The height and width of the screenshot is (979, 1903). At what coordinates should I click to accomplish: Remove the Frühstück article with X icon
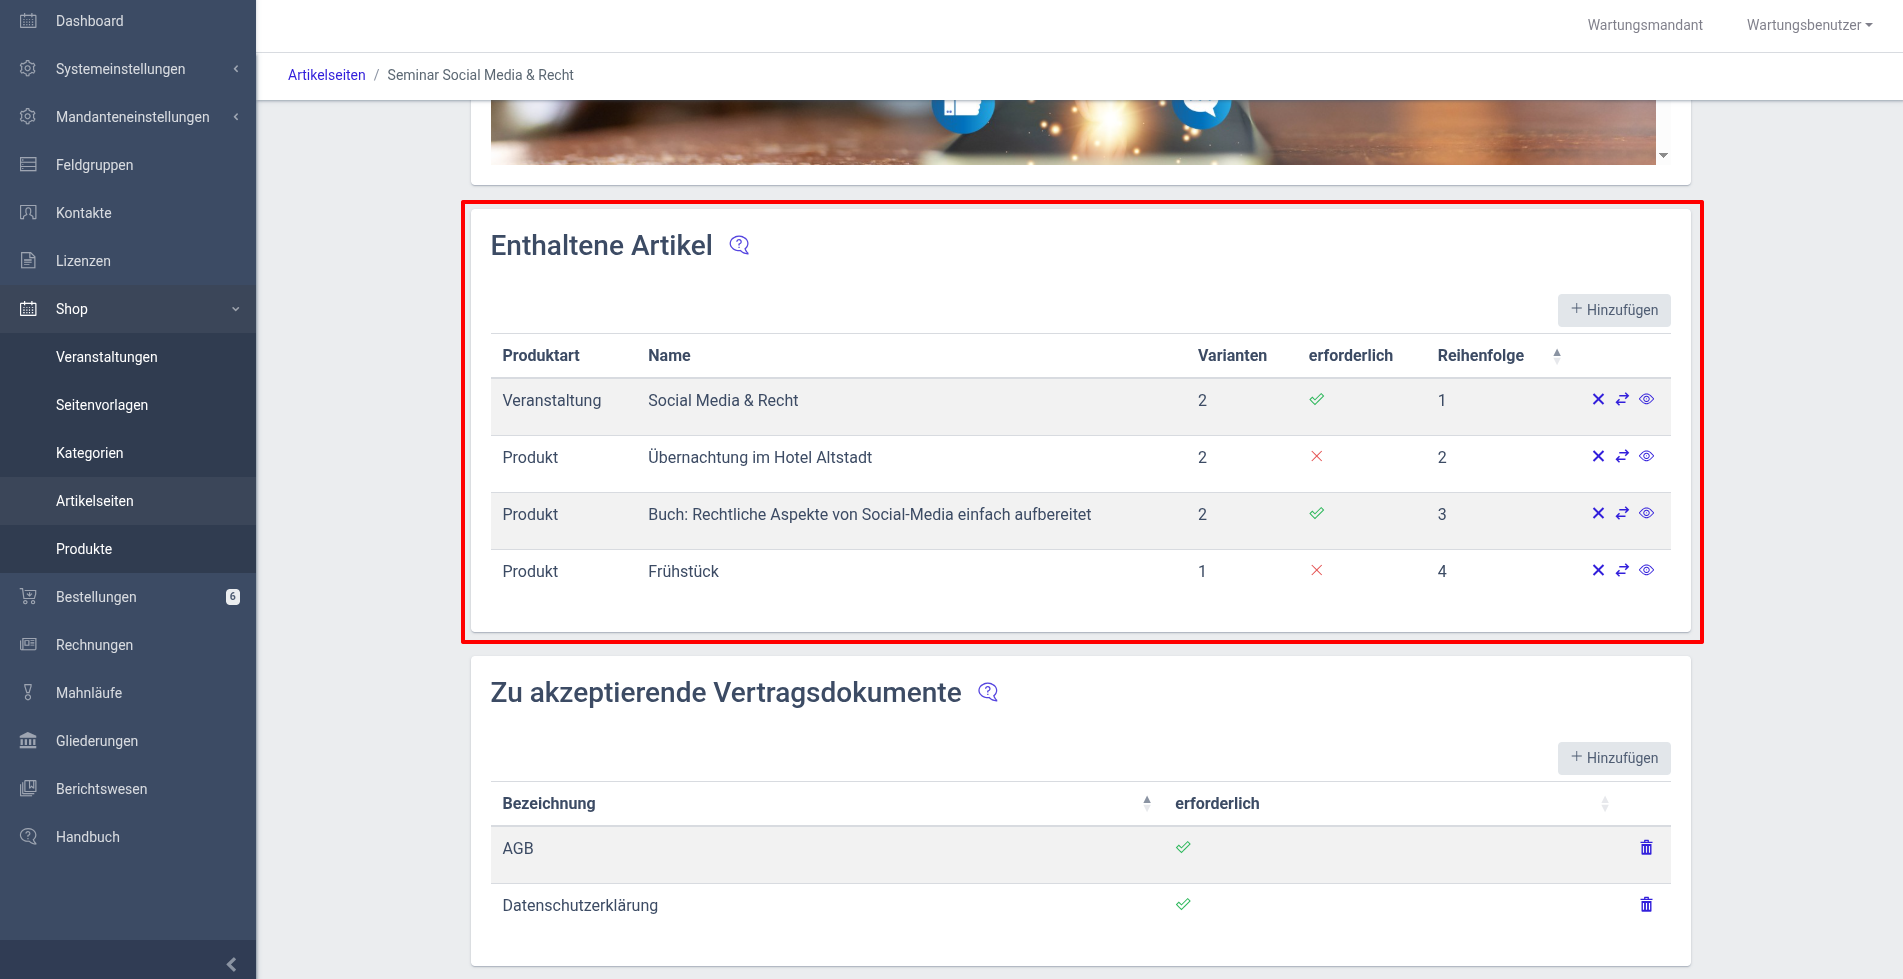(1598, 570)
